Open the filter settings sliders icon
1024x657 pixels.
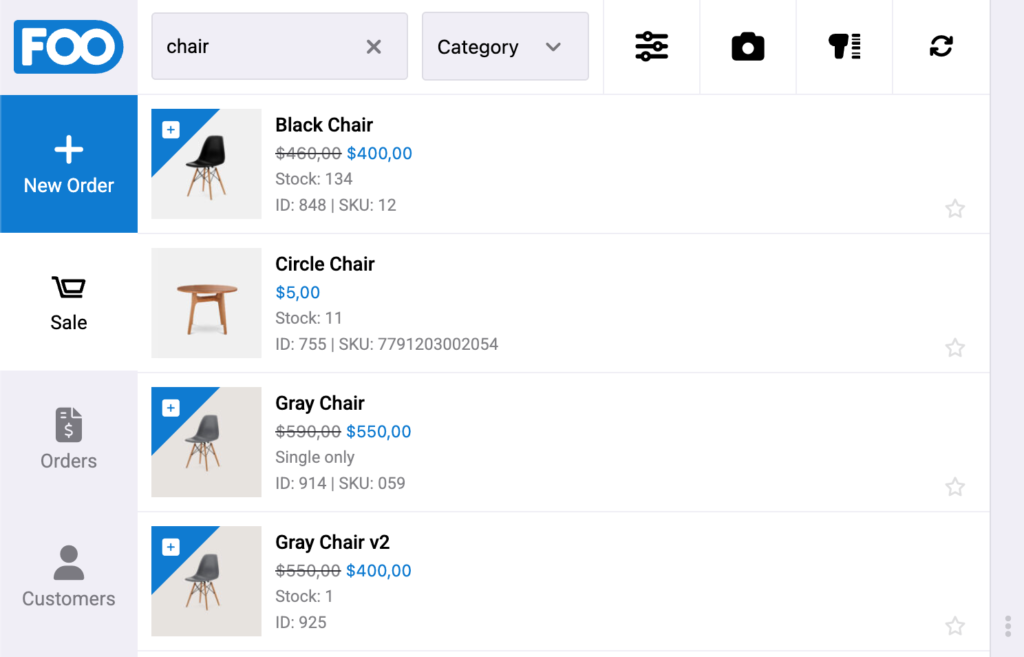651,46
